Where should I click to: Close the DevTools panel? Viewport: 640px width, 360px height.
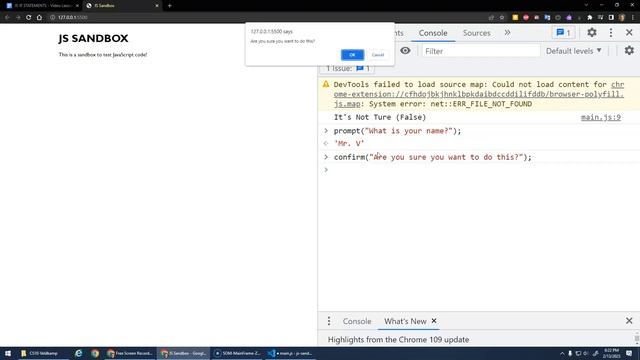click(x=629, y=33)
